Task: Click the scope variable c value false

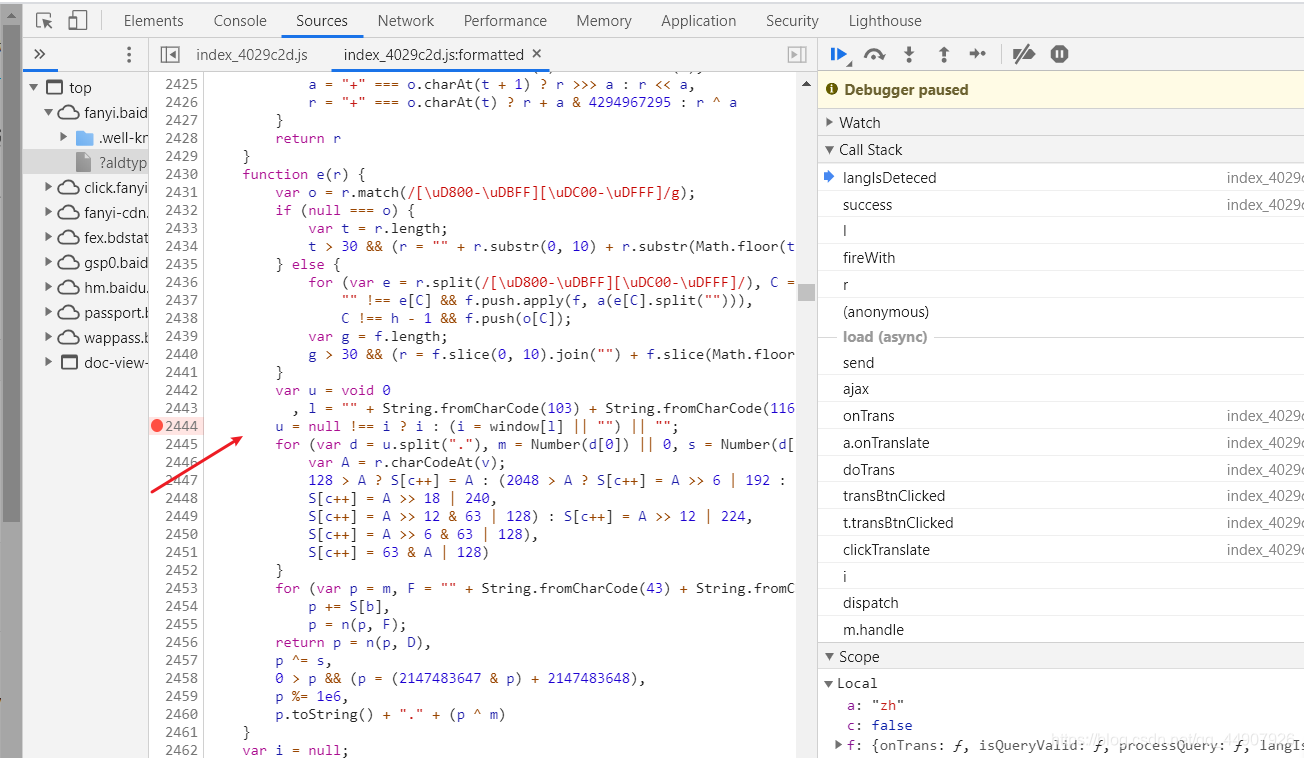Action: click(x=892, y=725)
